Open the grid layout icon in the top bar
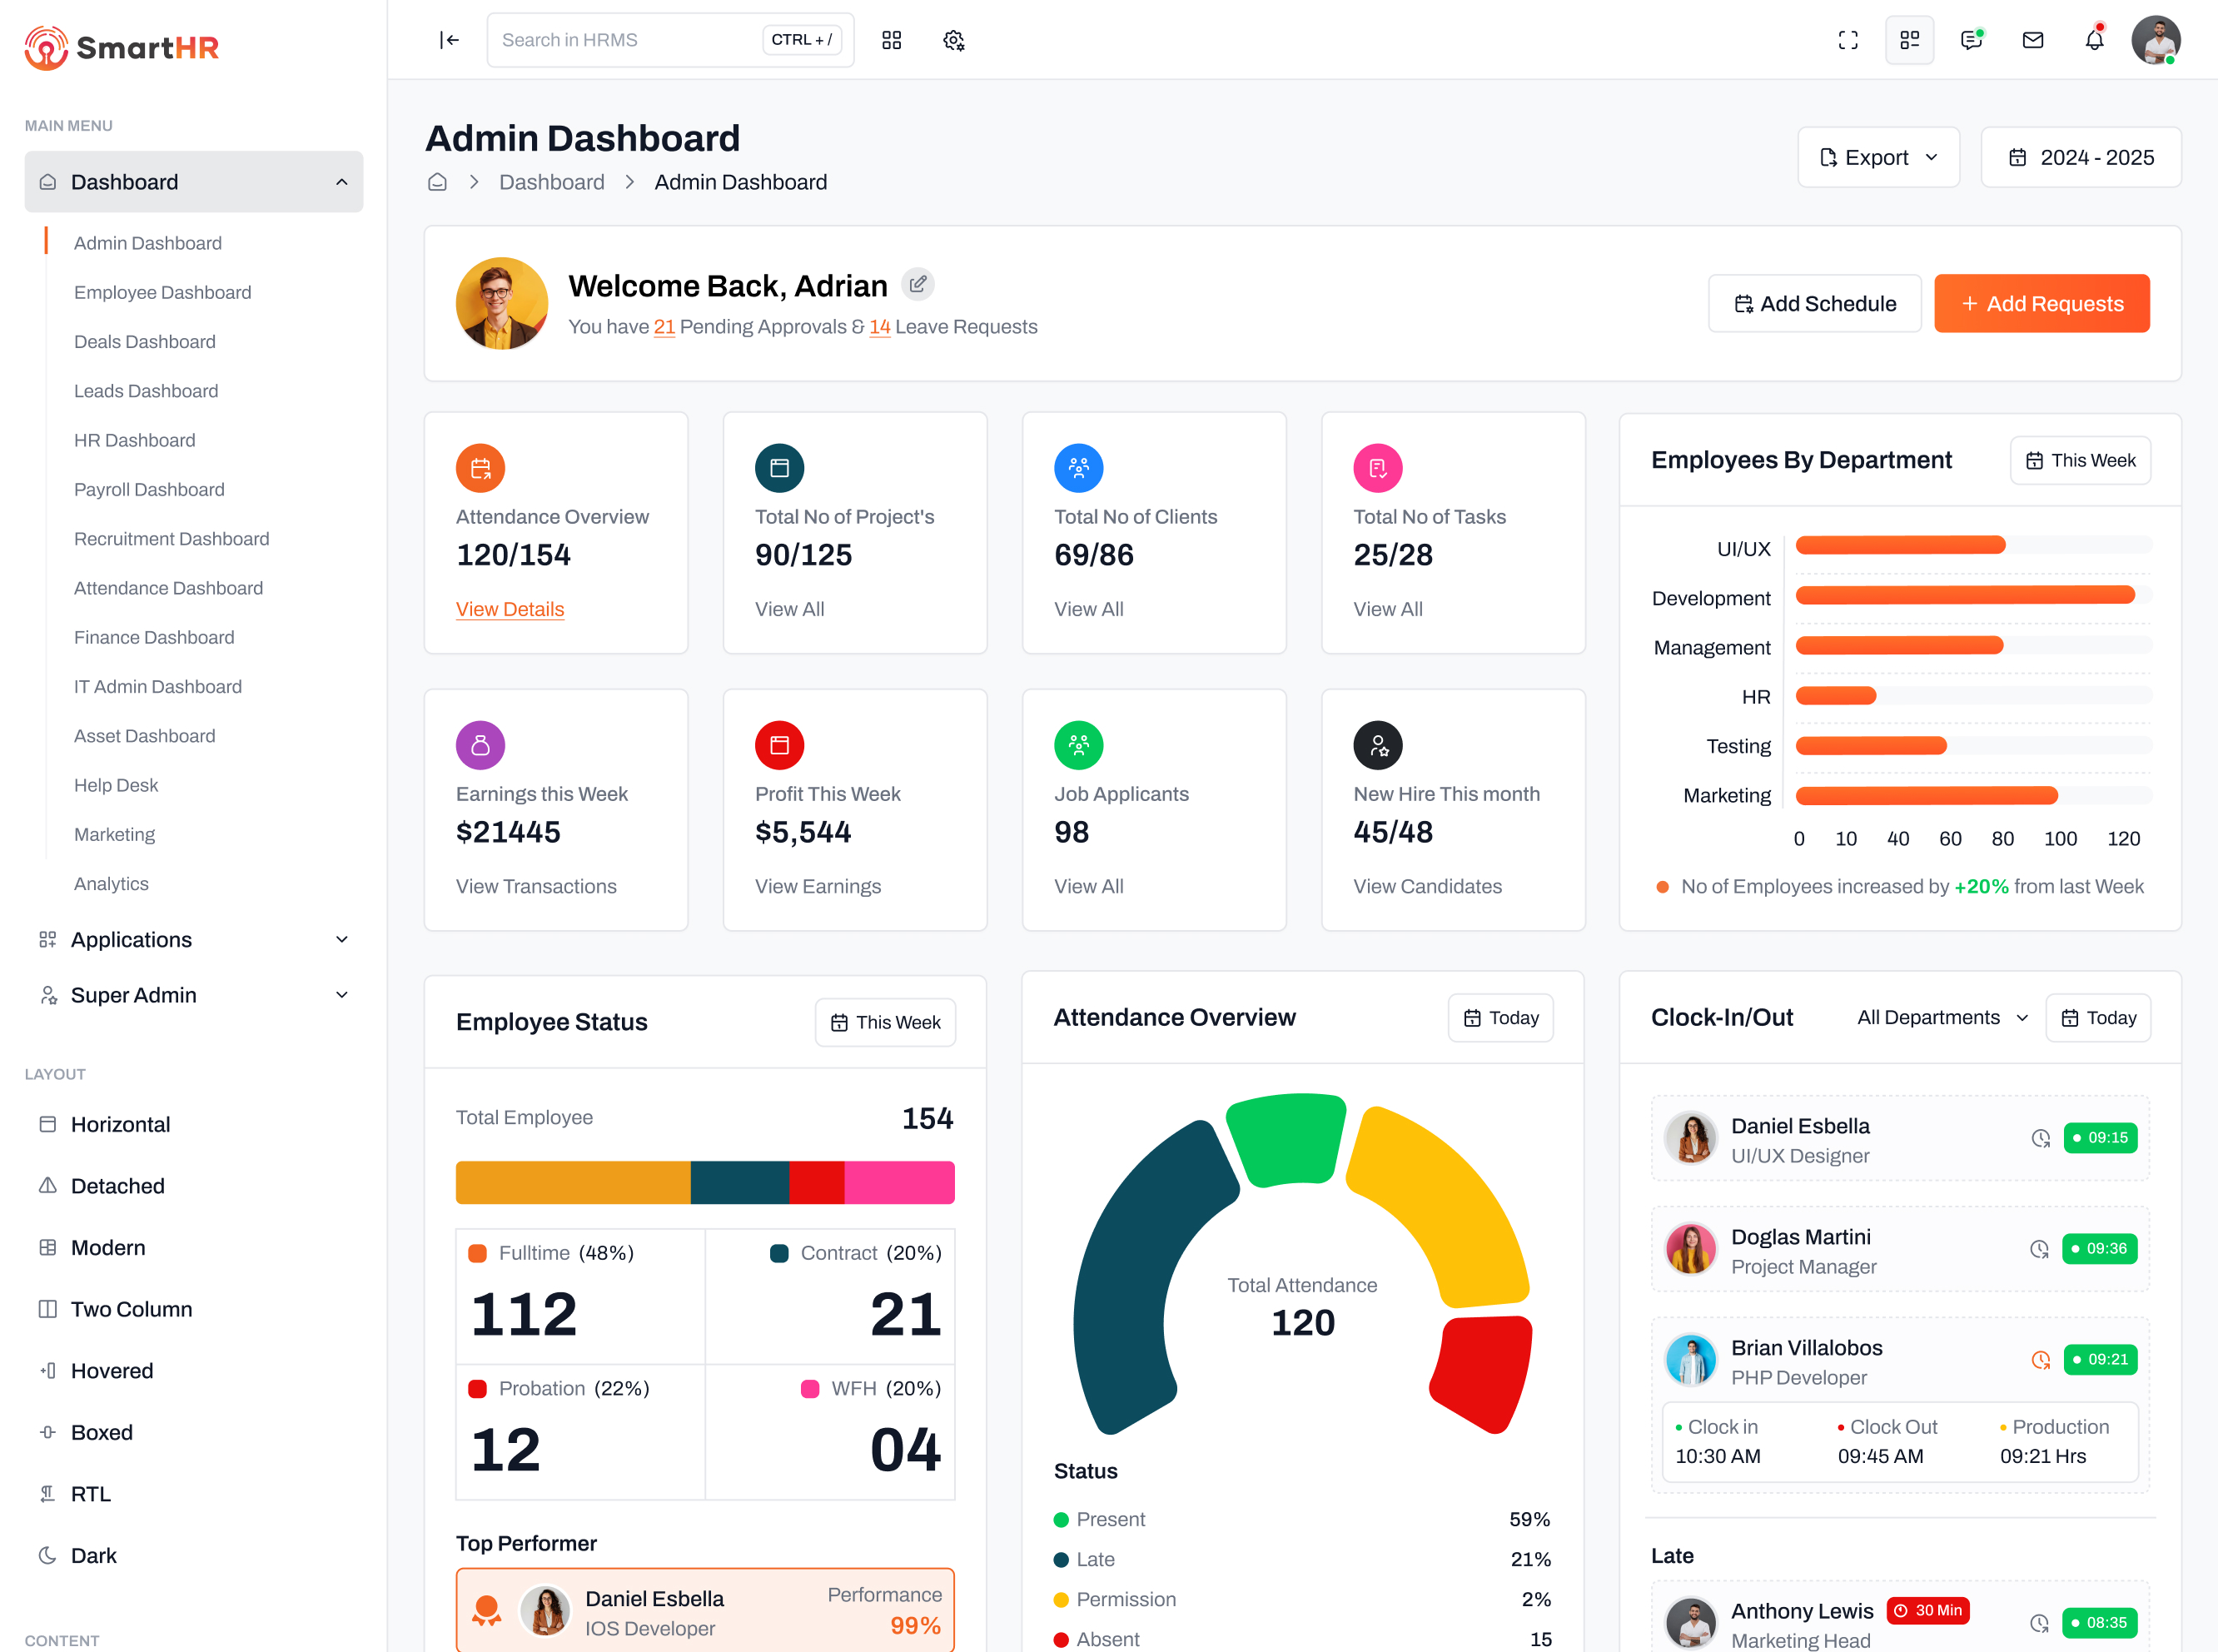This screenshot has width=2218, height=1652. (x=891, y=40)
